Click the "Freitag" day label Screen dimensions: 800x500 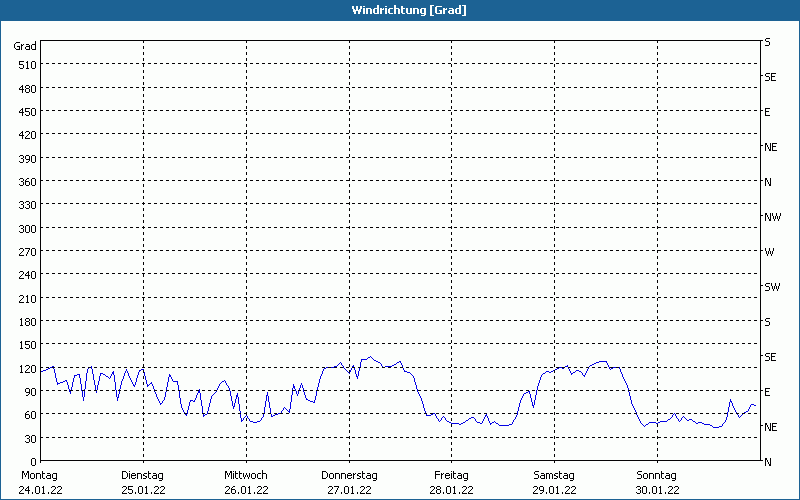(452, 476)
